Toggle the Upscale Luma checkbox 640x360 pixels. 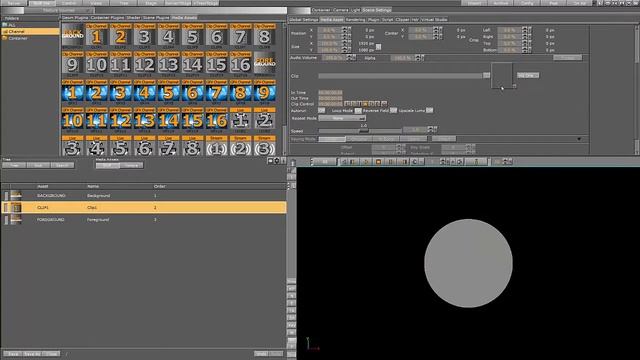click(x=429, y=111)
